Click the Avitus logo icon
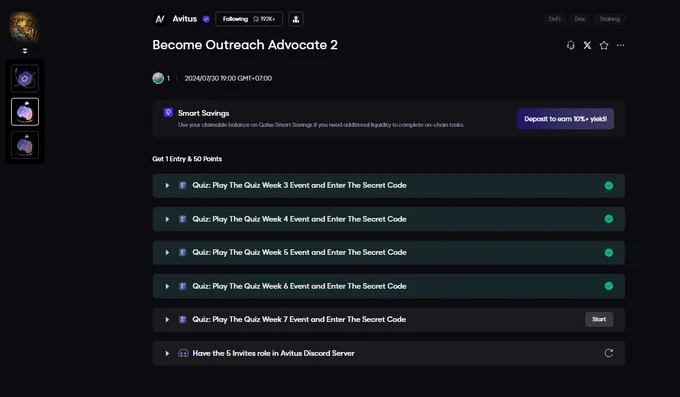Viewport: 680px width, 397px height. (x=160, y=19)
